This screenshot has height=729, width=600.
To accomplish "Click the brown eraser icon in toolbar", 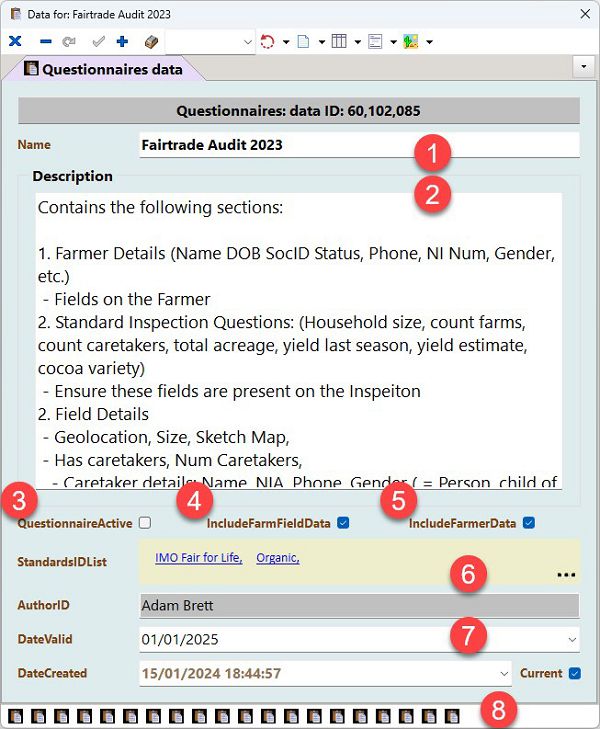I will click(152, 42).
